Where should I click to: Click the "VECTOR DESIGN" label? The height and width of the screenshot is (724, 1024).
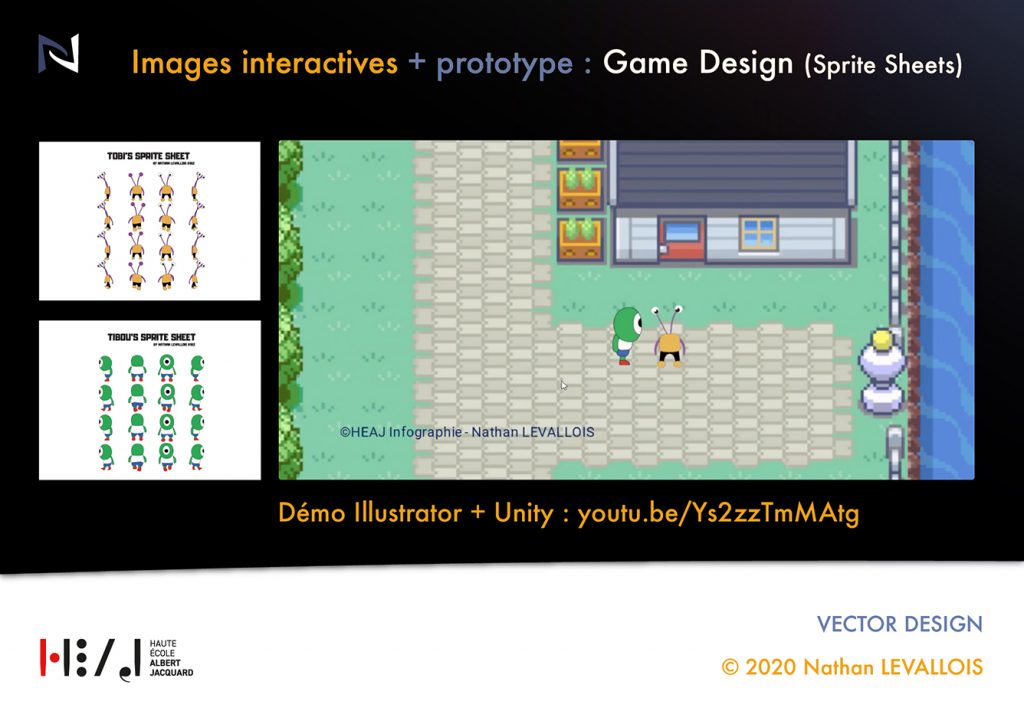pyautogui.click(x=899, y=624)
